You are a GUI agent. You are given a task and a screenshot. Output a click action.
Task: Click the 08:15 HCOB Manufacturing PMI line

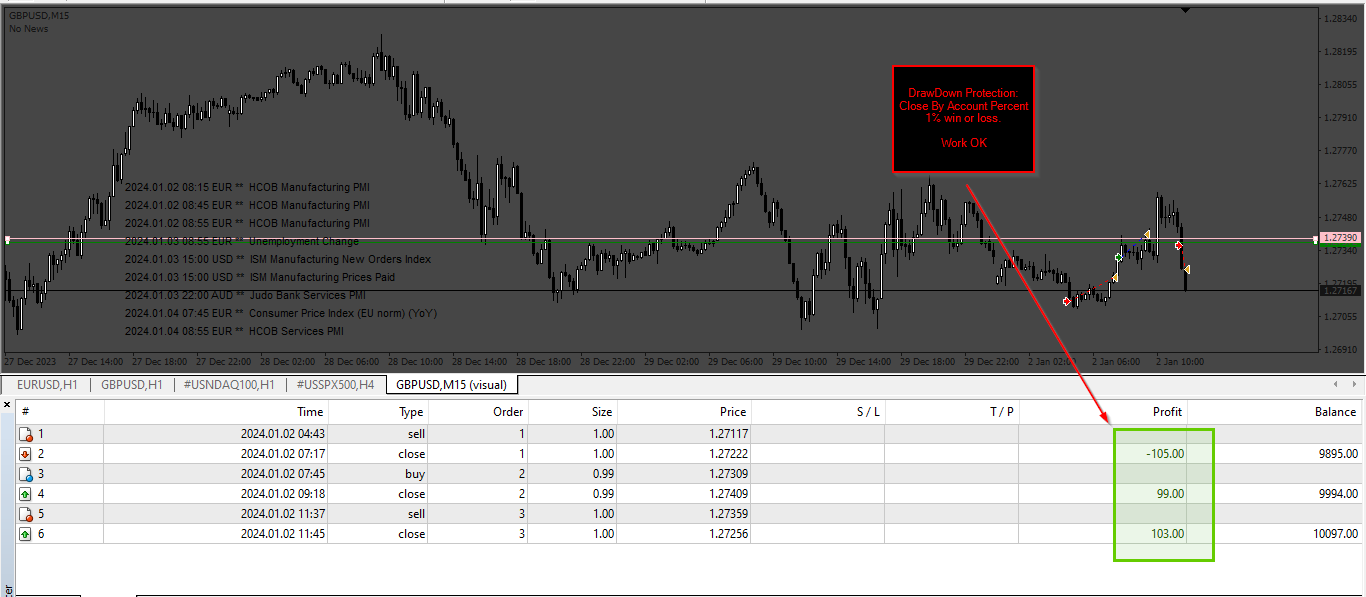click(x=247, y=187)
